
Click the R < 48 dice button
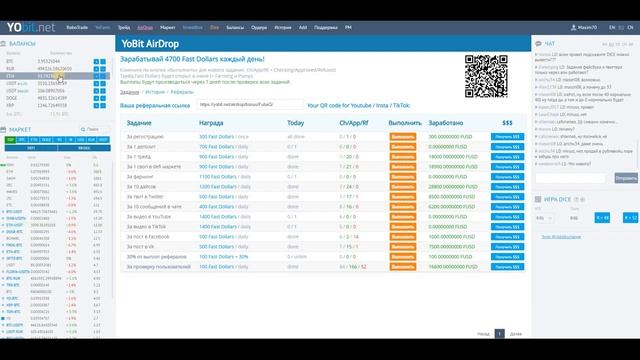pos(602,218)
